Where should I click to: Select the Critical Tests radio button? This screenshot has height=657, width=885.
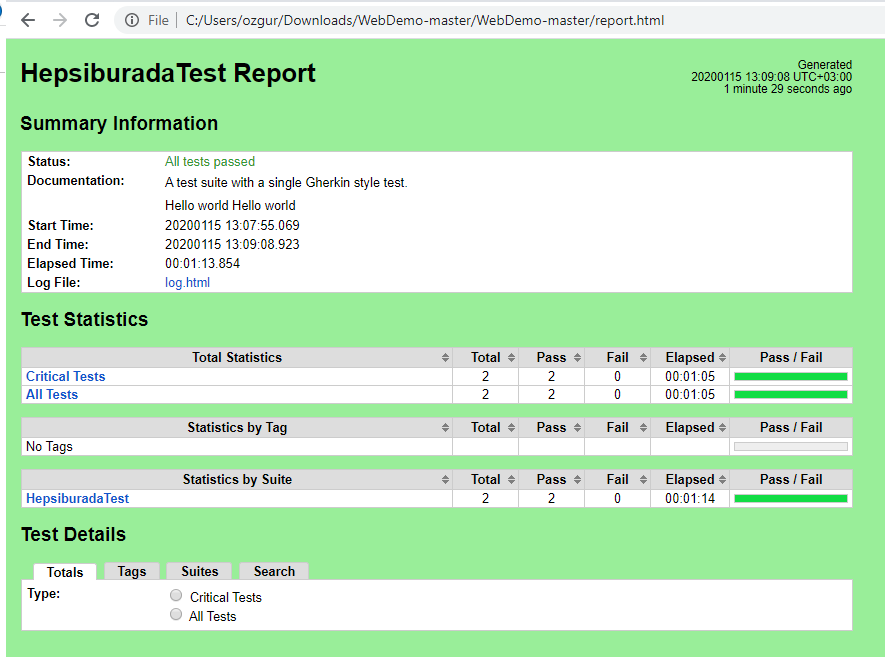[x=176, y=595]
